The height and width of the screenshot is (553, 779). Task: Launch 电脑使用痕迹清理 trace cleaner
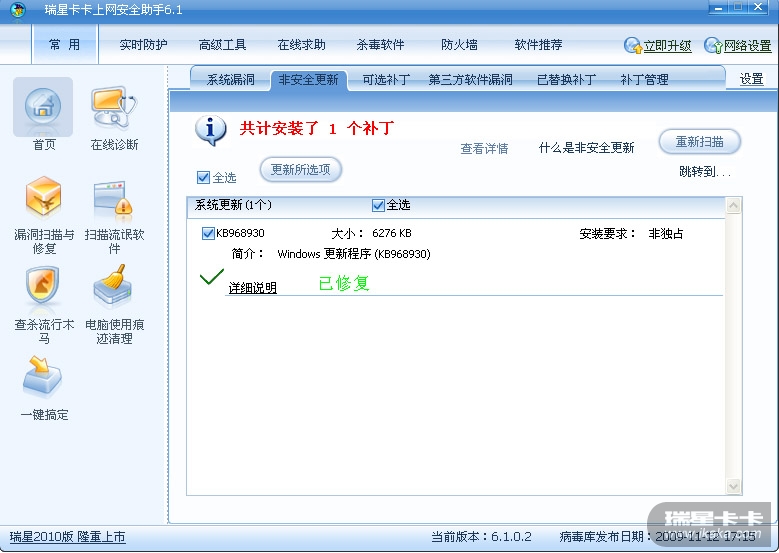112,285
